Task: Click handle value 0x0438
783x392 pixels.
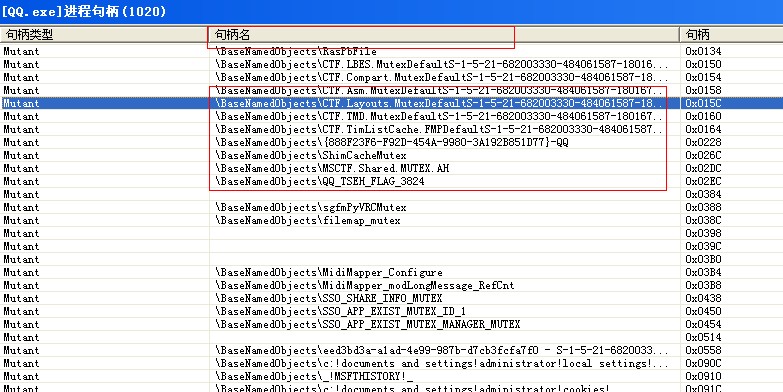Action: point(703,298)
